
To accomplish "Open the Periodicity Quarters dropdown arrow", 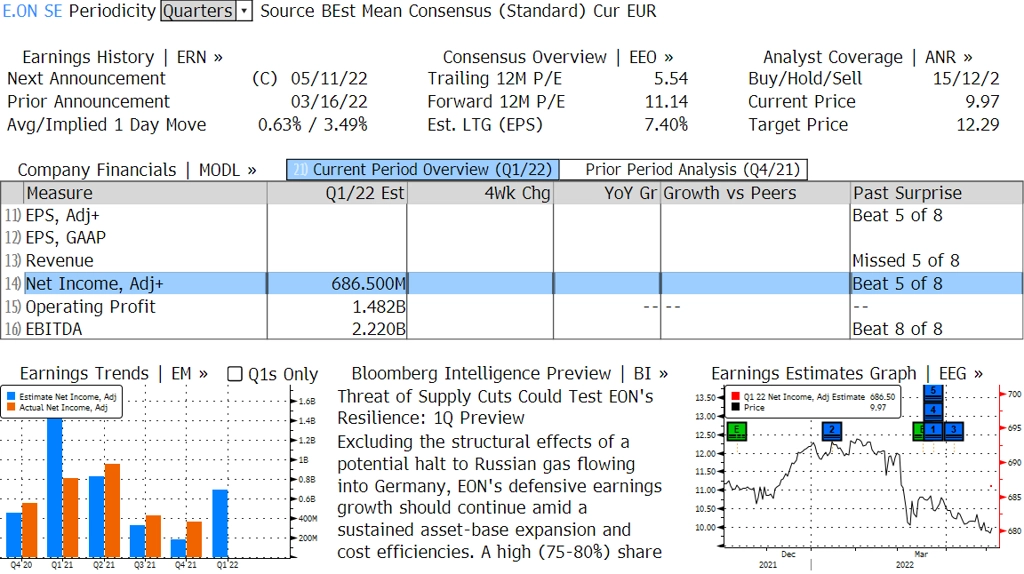I will 244,11.
